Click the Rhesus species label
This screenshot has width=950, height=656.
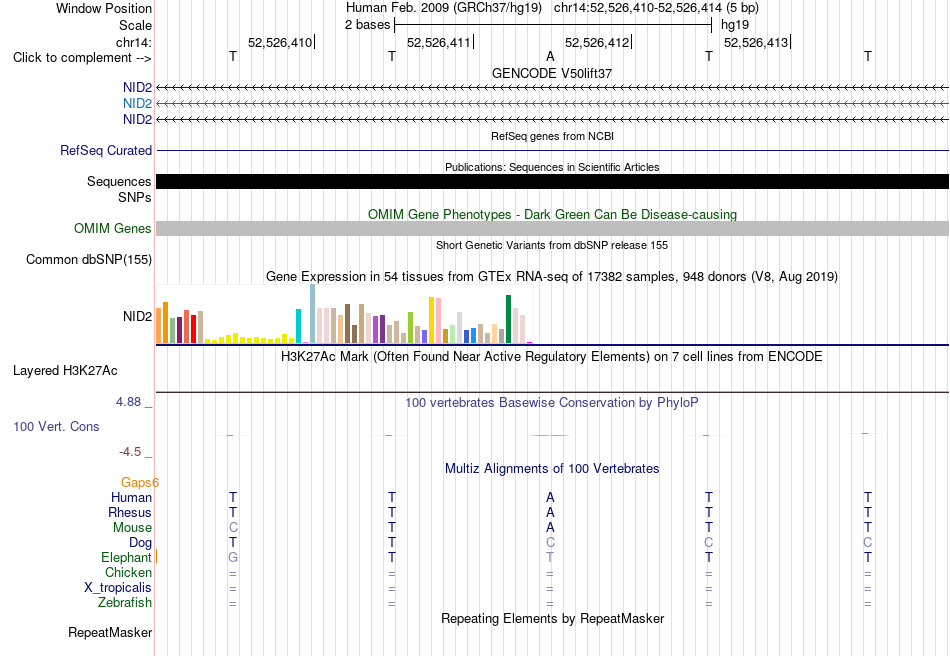130,512
